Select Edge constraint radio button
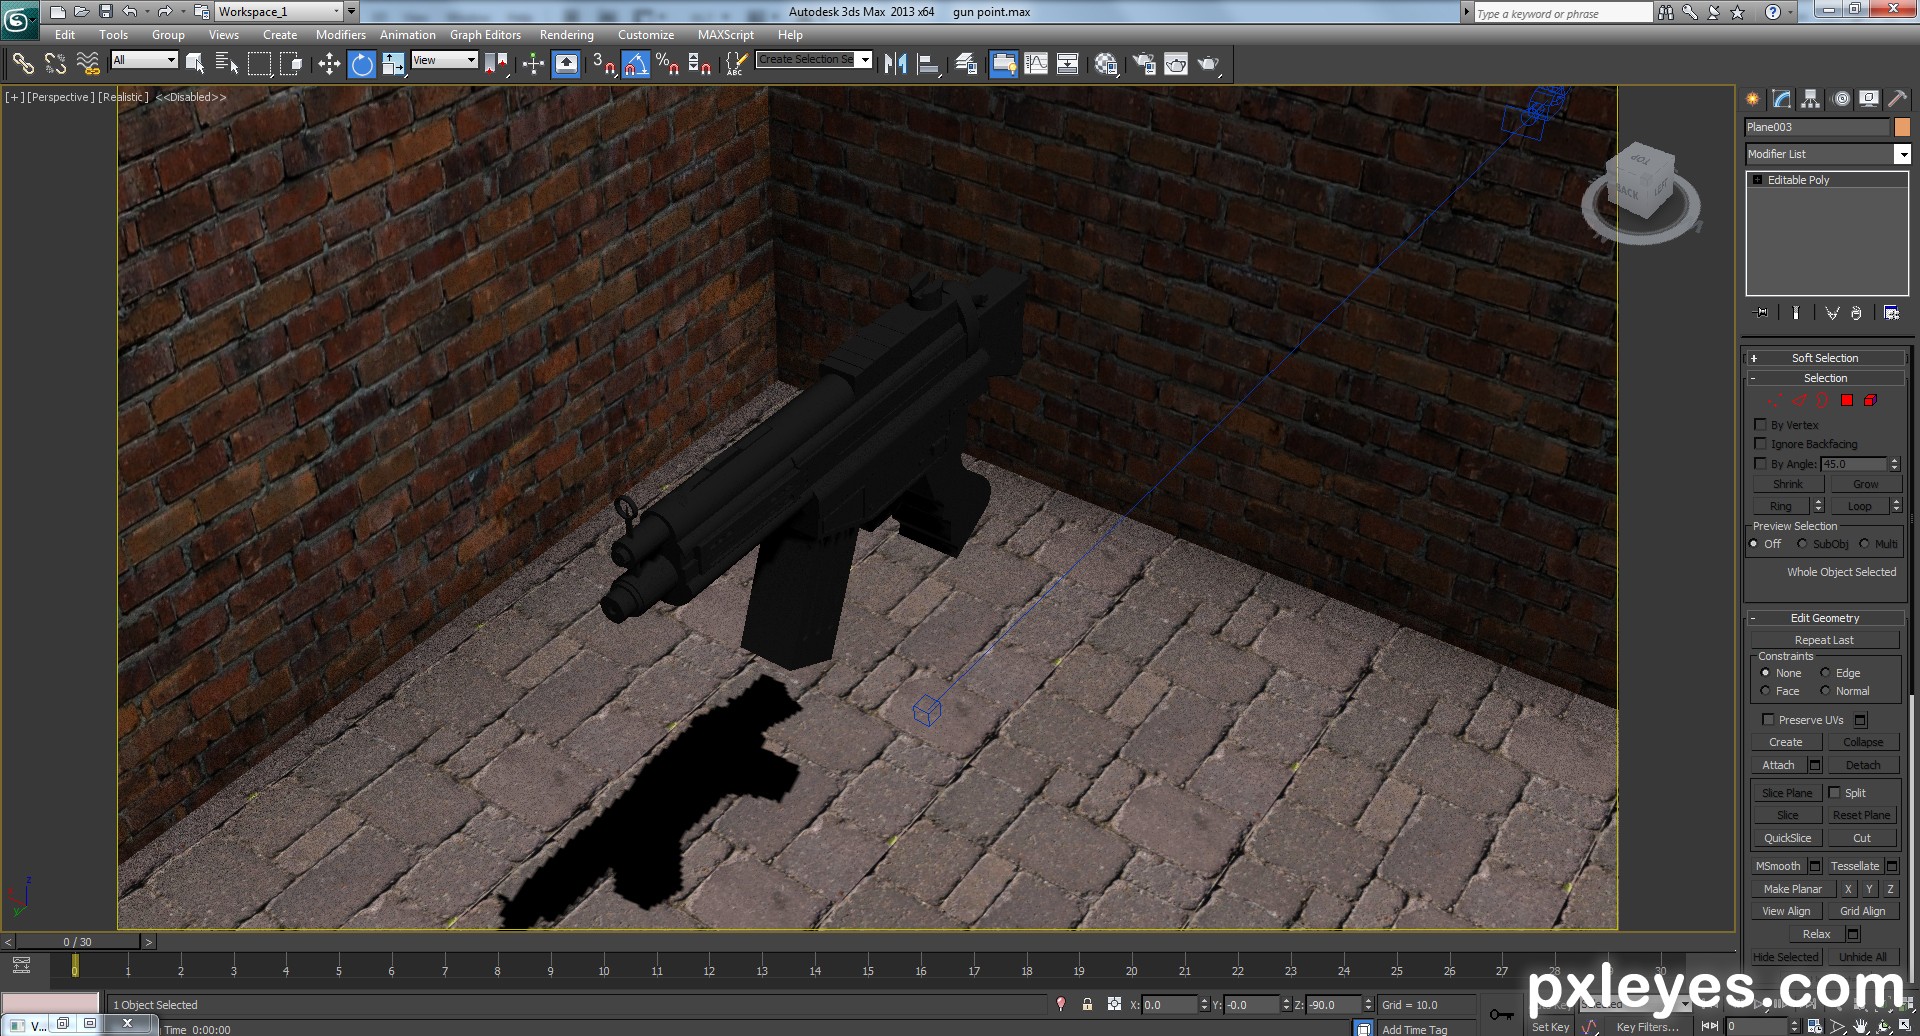The image size is (1920, 1036). [1825, 673]
